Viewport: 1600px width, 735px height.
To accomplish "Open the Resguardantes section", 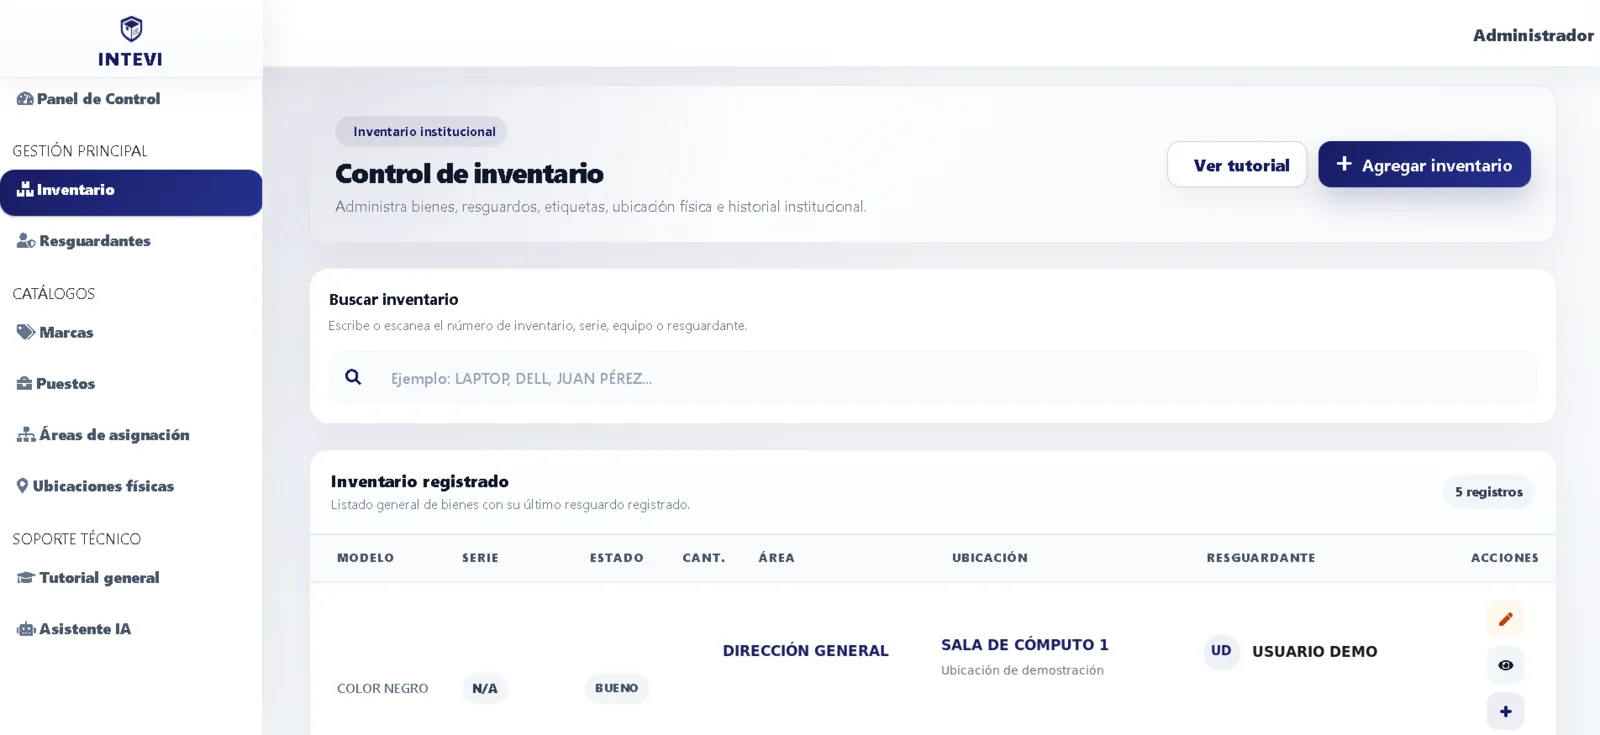I will (84, 241).
